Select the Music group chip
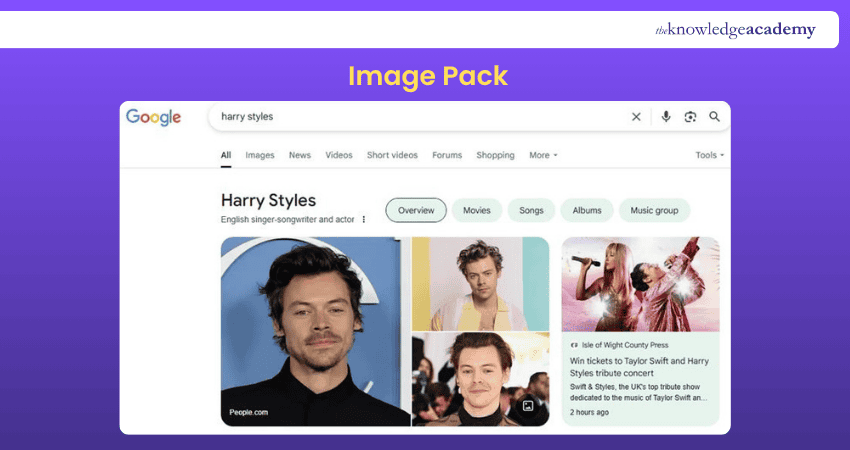 click(654, 210)
